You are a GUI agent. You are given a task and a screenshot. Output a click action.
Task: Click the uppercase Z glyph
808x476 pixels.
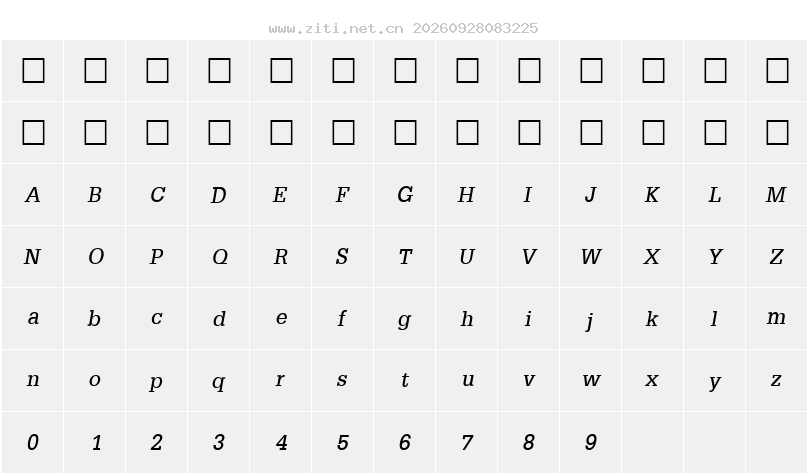point(776,257)
